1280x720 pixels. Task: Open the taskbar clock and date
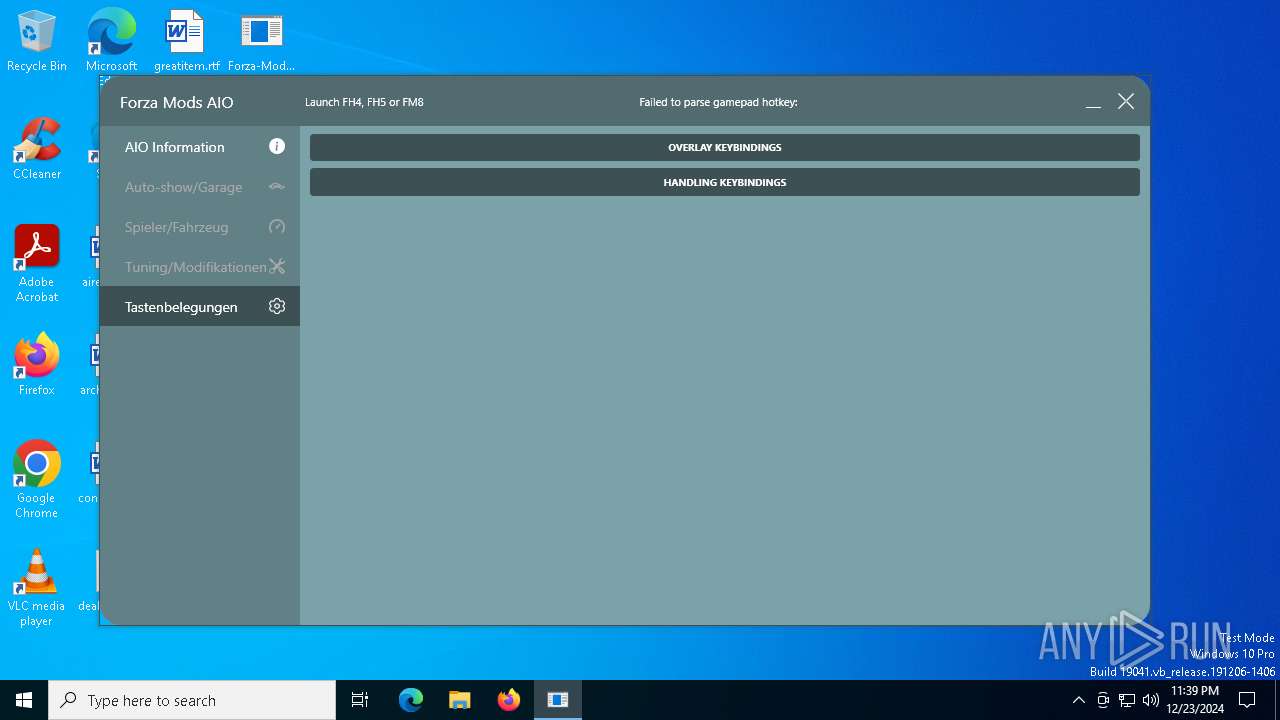(x=1195, y=700)
